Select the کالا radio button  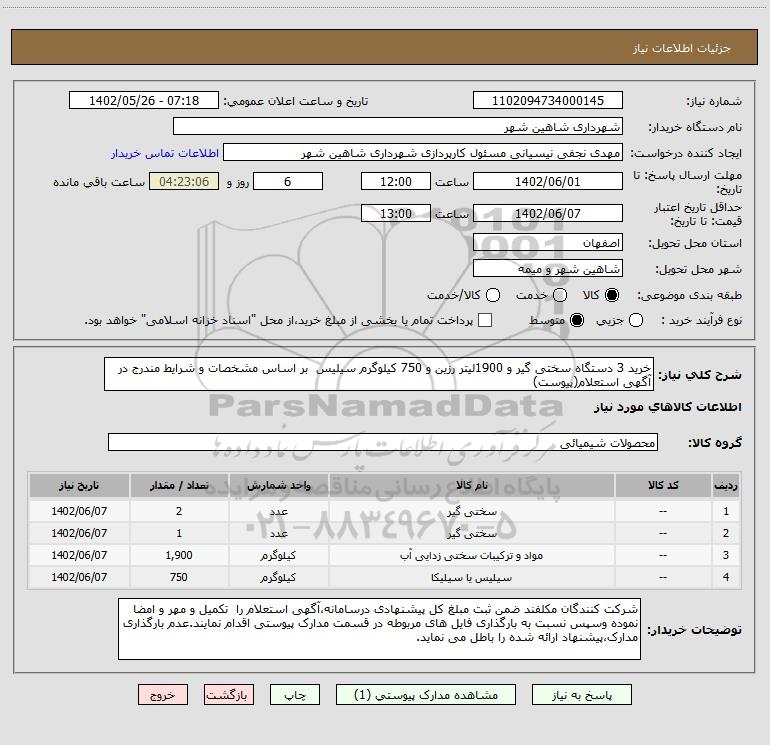click(x=612, y=295)
